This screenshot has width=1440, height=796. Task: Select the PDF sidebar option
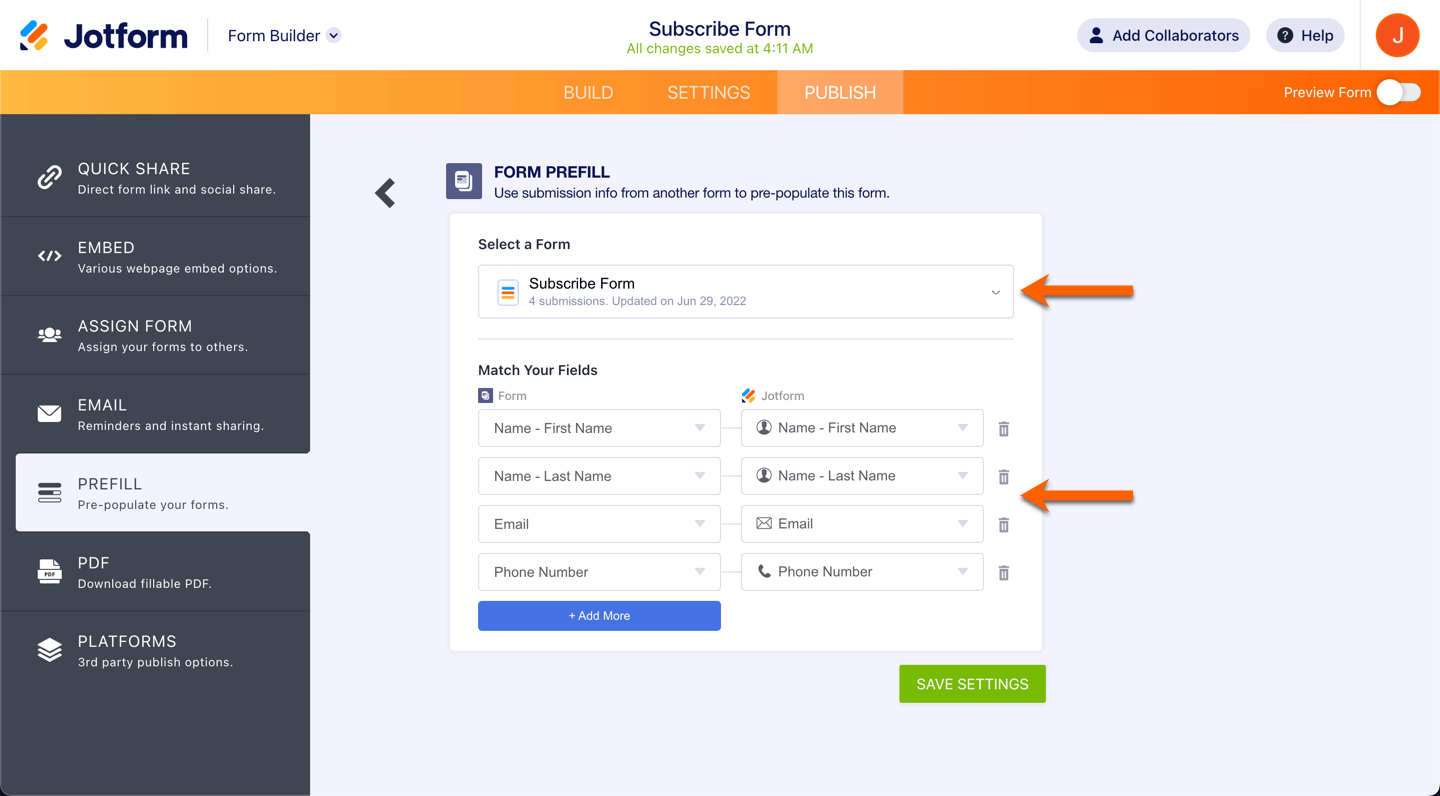coord(156,572)
